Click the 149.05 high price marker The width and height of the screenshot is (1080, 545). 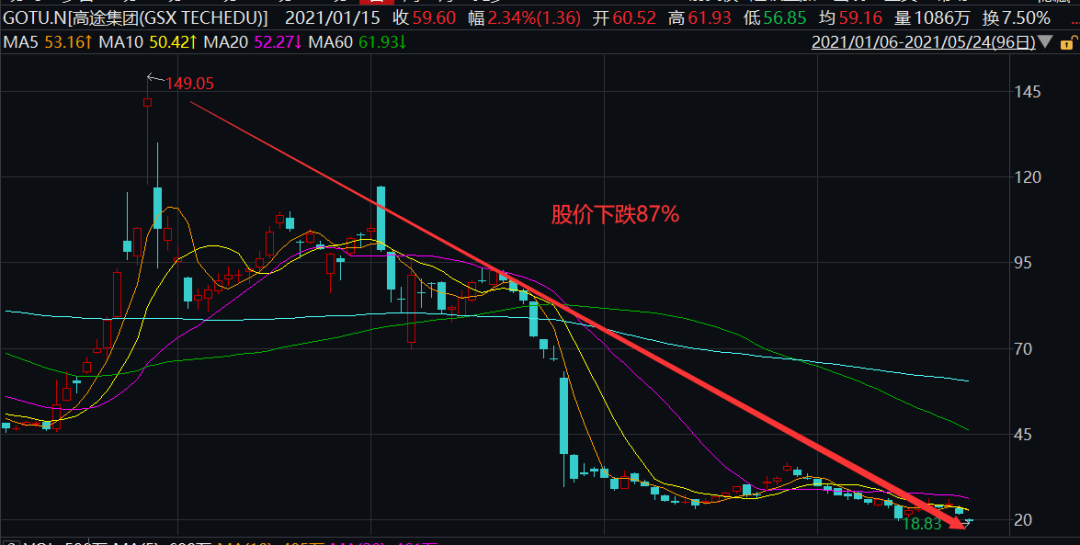pos(190,83)
